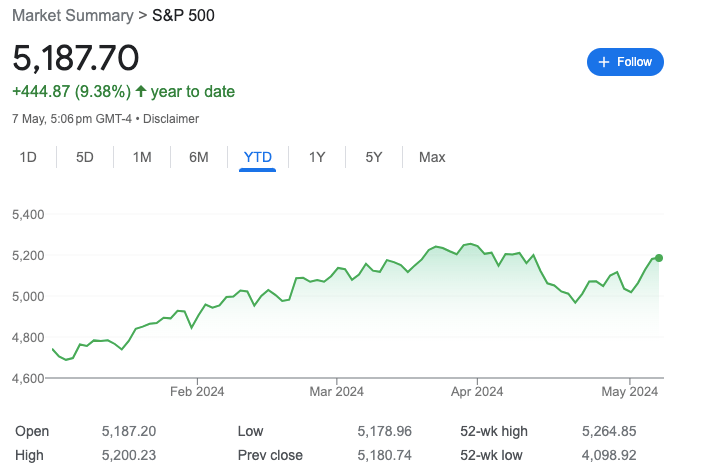
Task: Switch to the 1M range tab
Action: point(142,157)
